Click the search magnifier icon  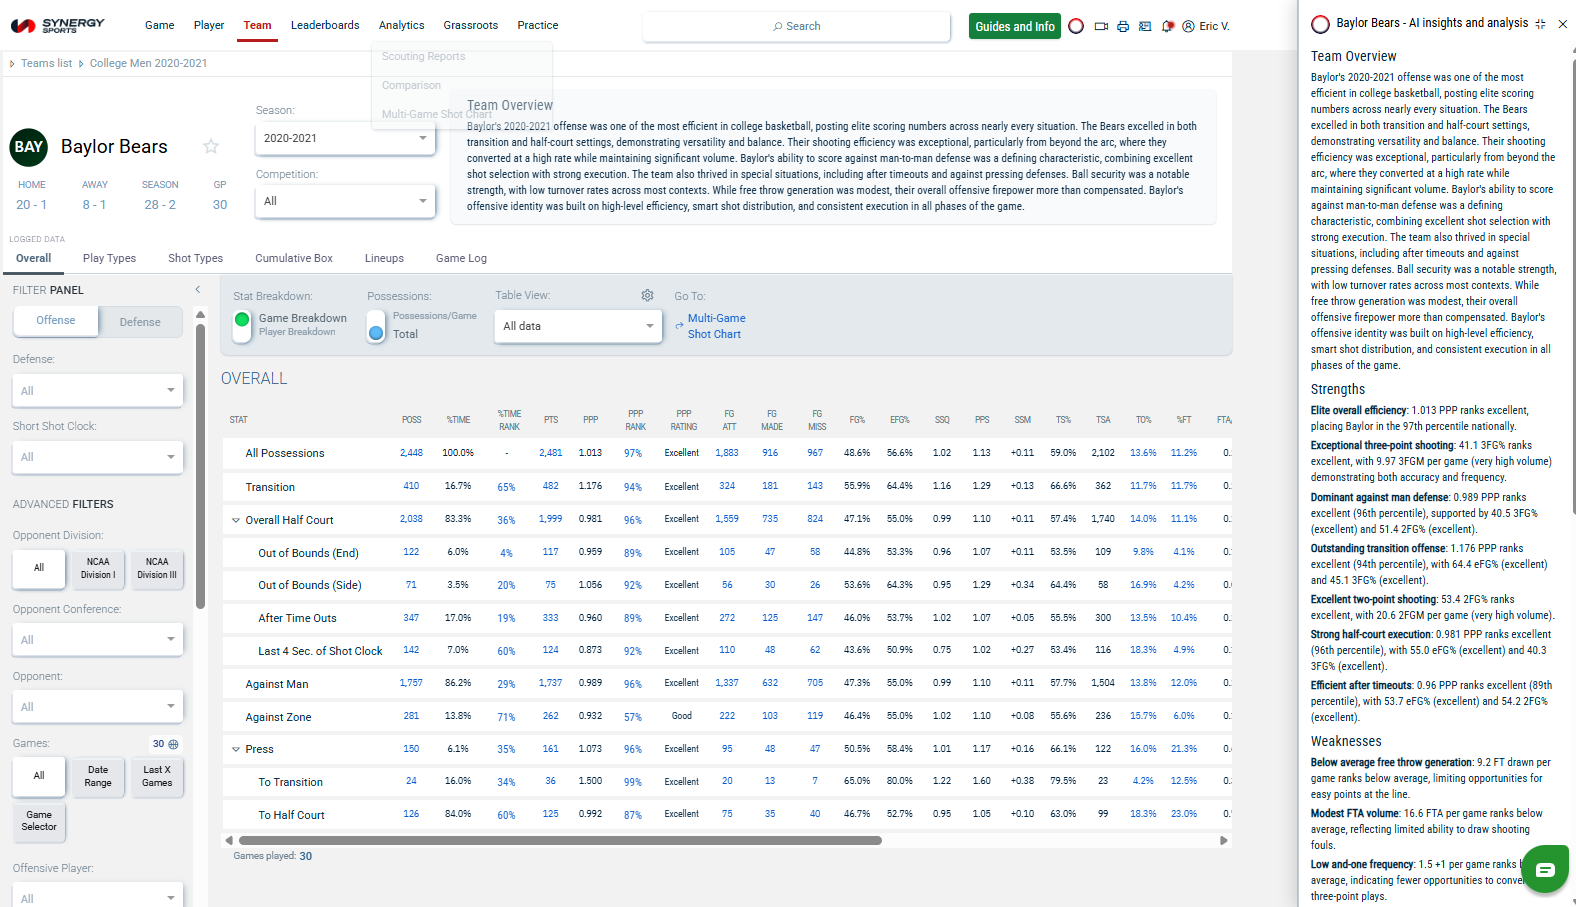coord(778,26)
